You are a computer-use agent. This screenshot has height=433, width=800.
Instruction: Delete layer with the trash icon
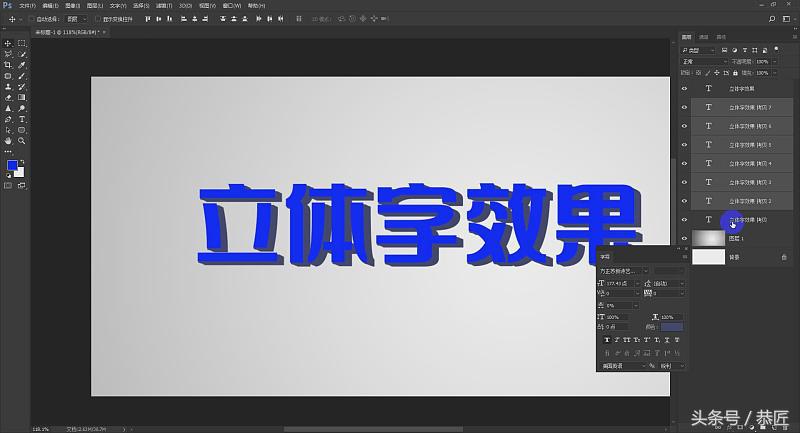(784, 428)
